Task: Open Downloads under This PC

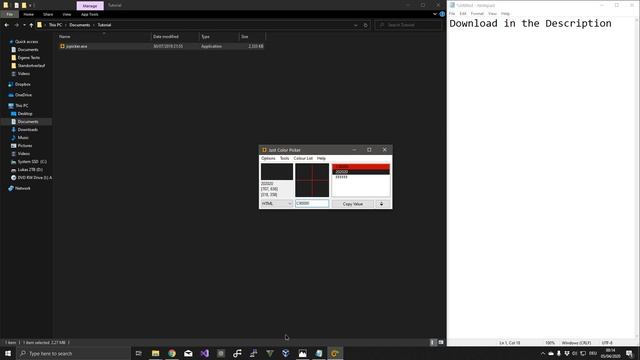Action: point(27,129)
